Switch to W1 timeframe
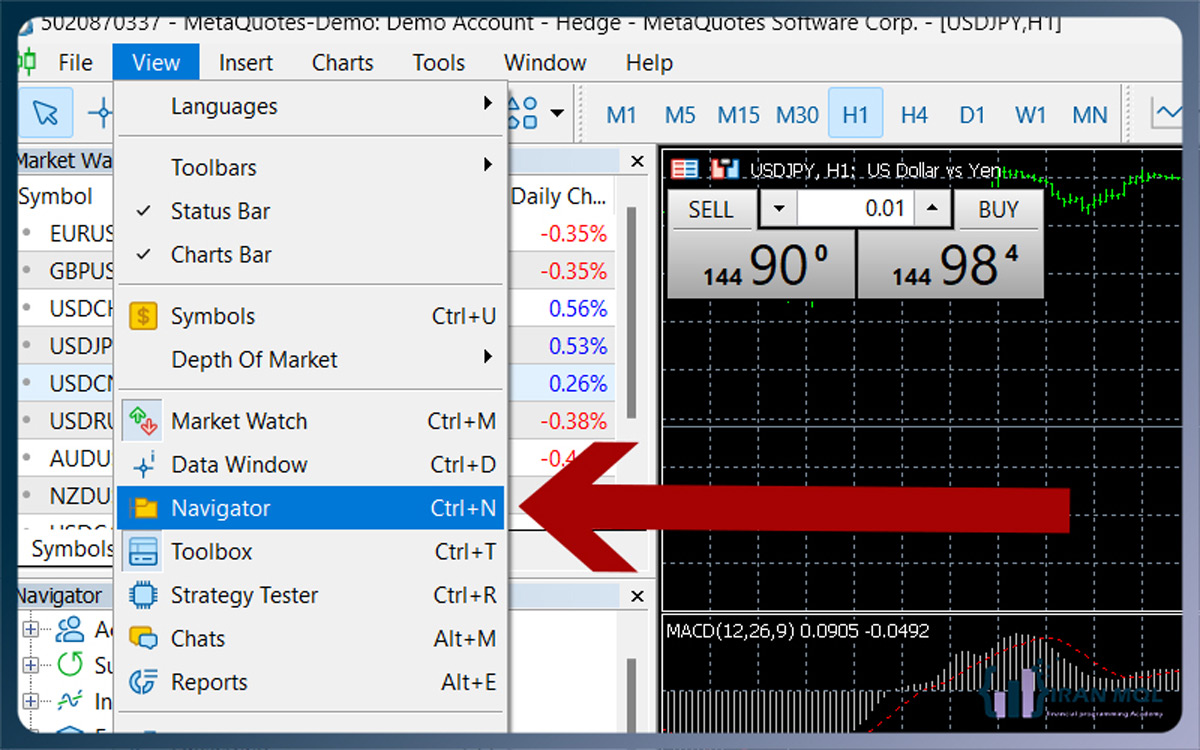Viewport: 1200px width, 750px height. click(x=1031, y=114)
